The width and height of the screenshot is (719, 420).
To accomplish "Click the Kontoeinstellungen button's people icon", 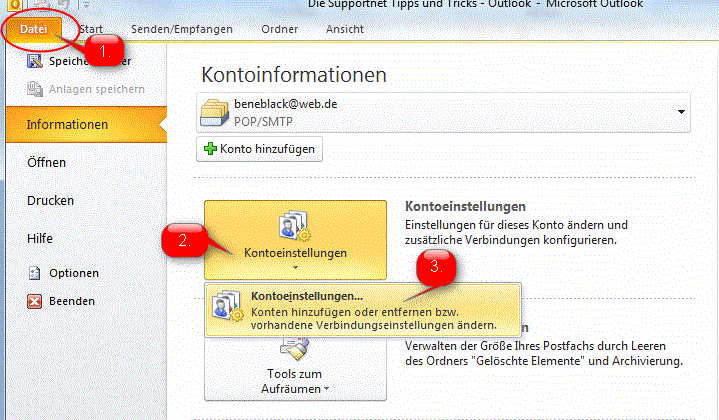I will (294, 225).
